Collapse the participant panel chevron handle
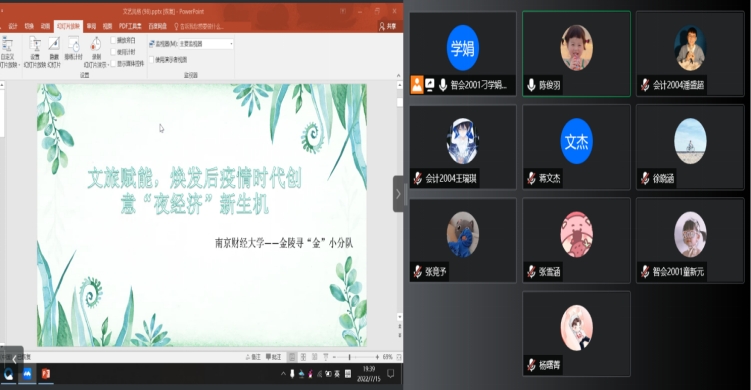The width and height of the screenshot is (751, 390). (x=398, y=194)
